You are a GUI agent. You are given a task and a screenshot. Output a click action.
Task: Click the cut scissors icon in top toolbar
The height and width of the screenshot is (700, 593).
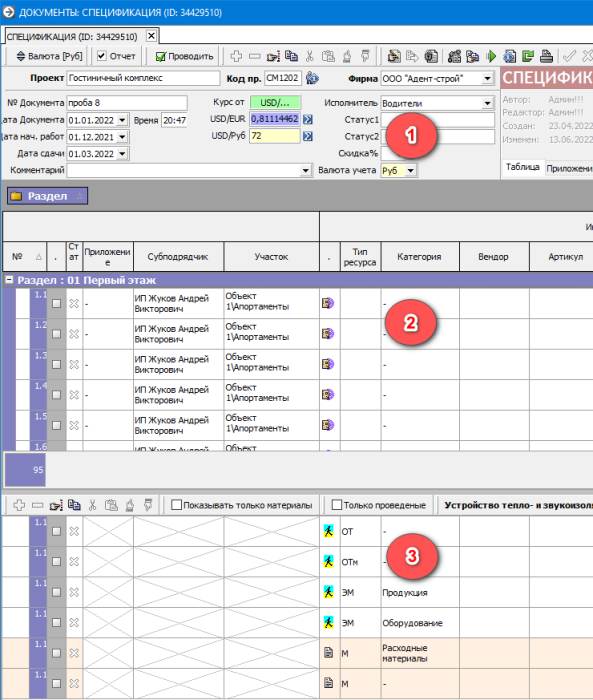(x=309, y=56)
